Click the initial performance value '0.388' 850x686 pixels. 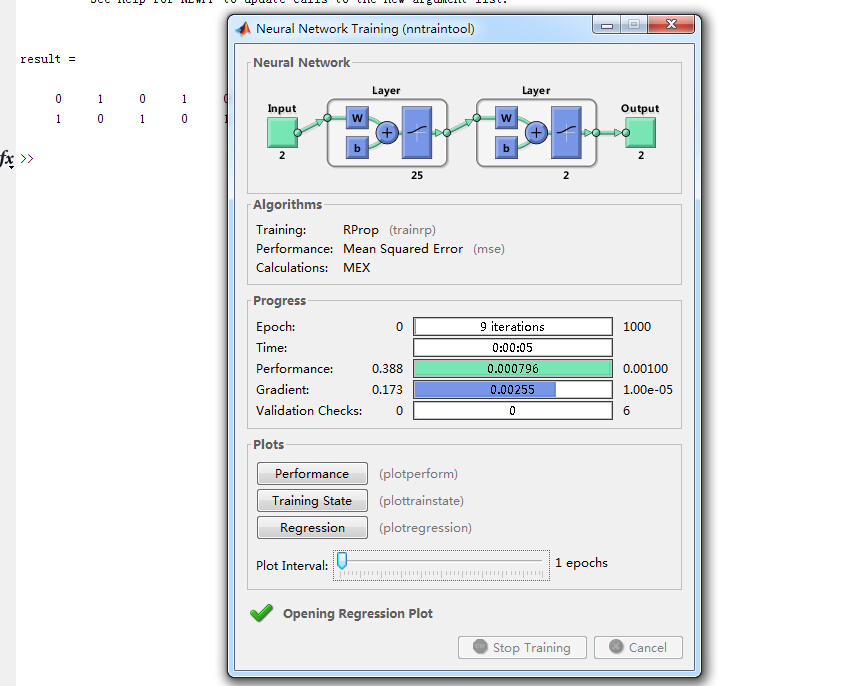click(x=388, y=369)
